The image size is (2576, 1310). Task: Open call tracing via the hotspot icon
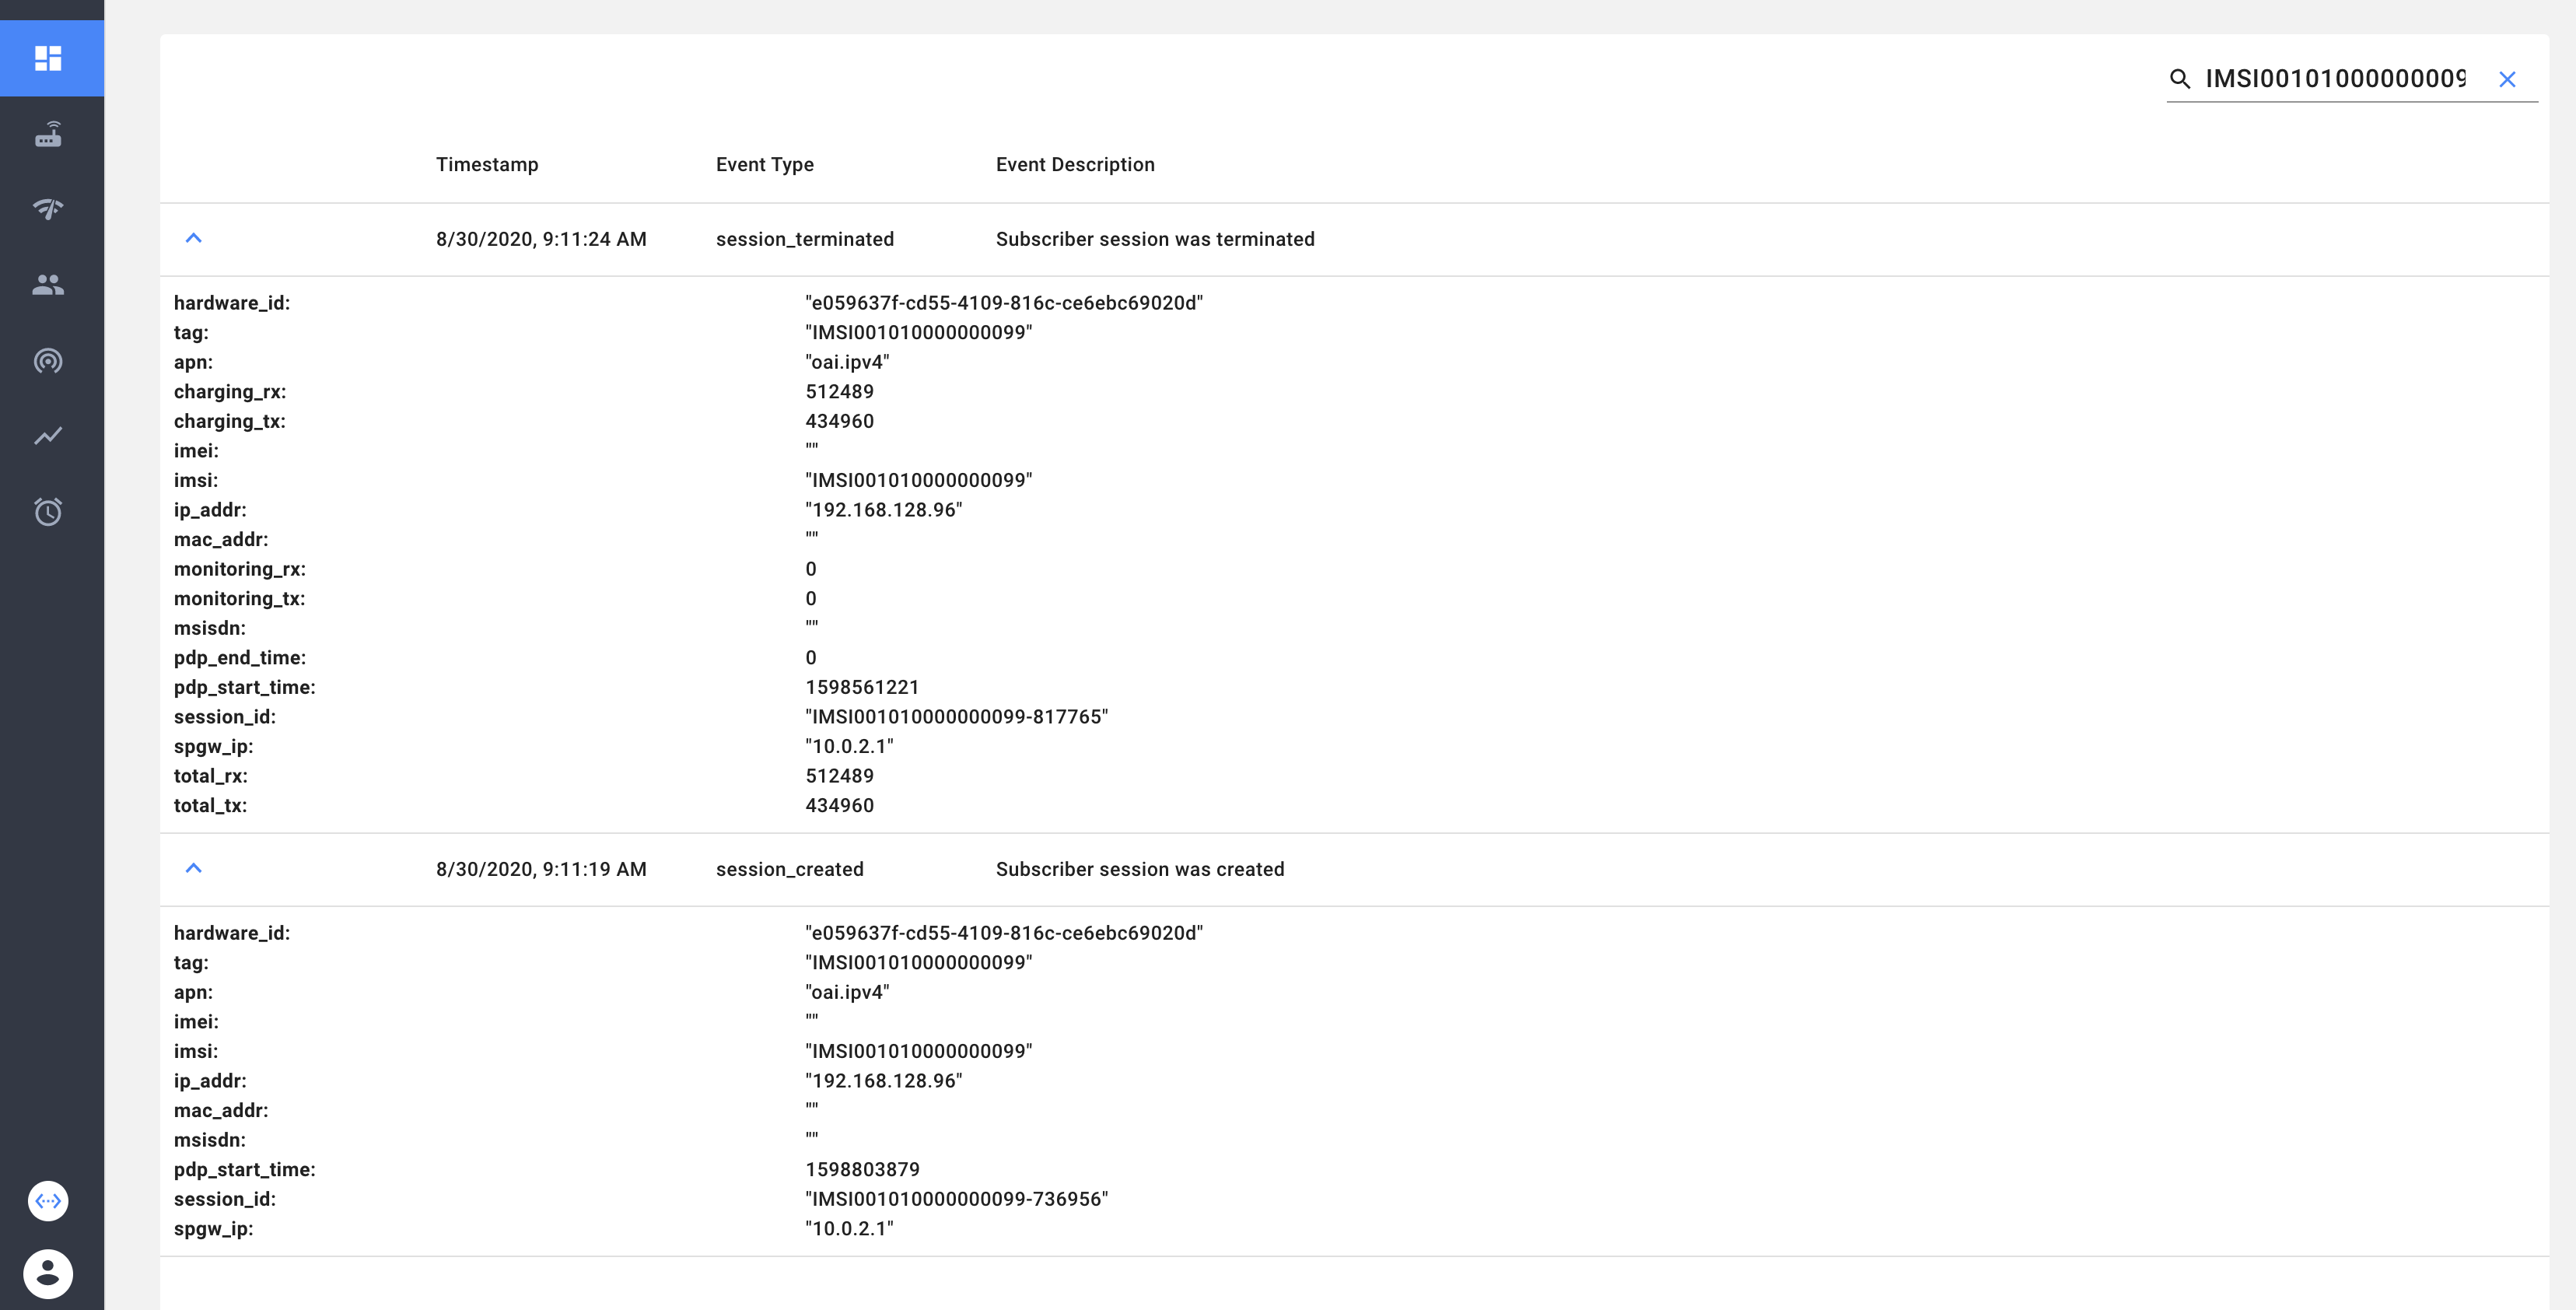[49, 361]
